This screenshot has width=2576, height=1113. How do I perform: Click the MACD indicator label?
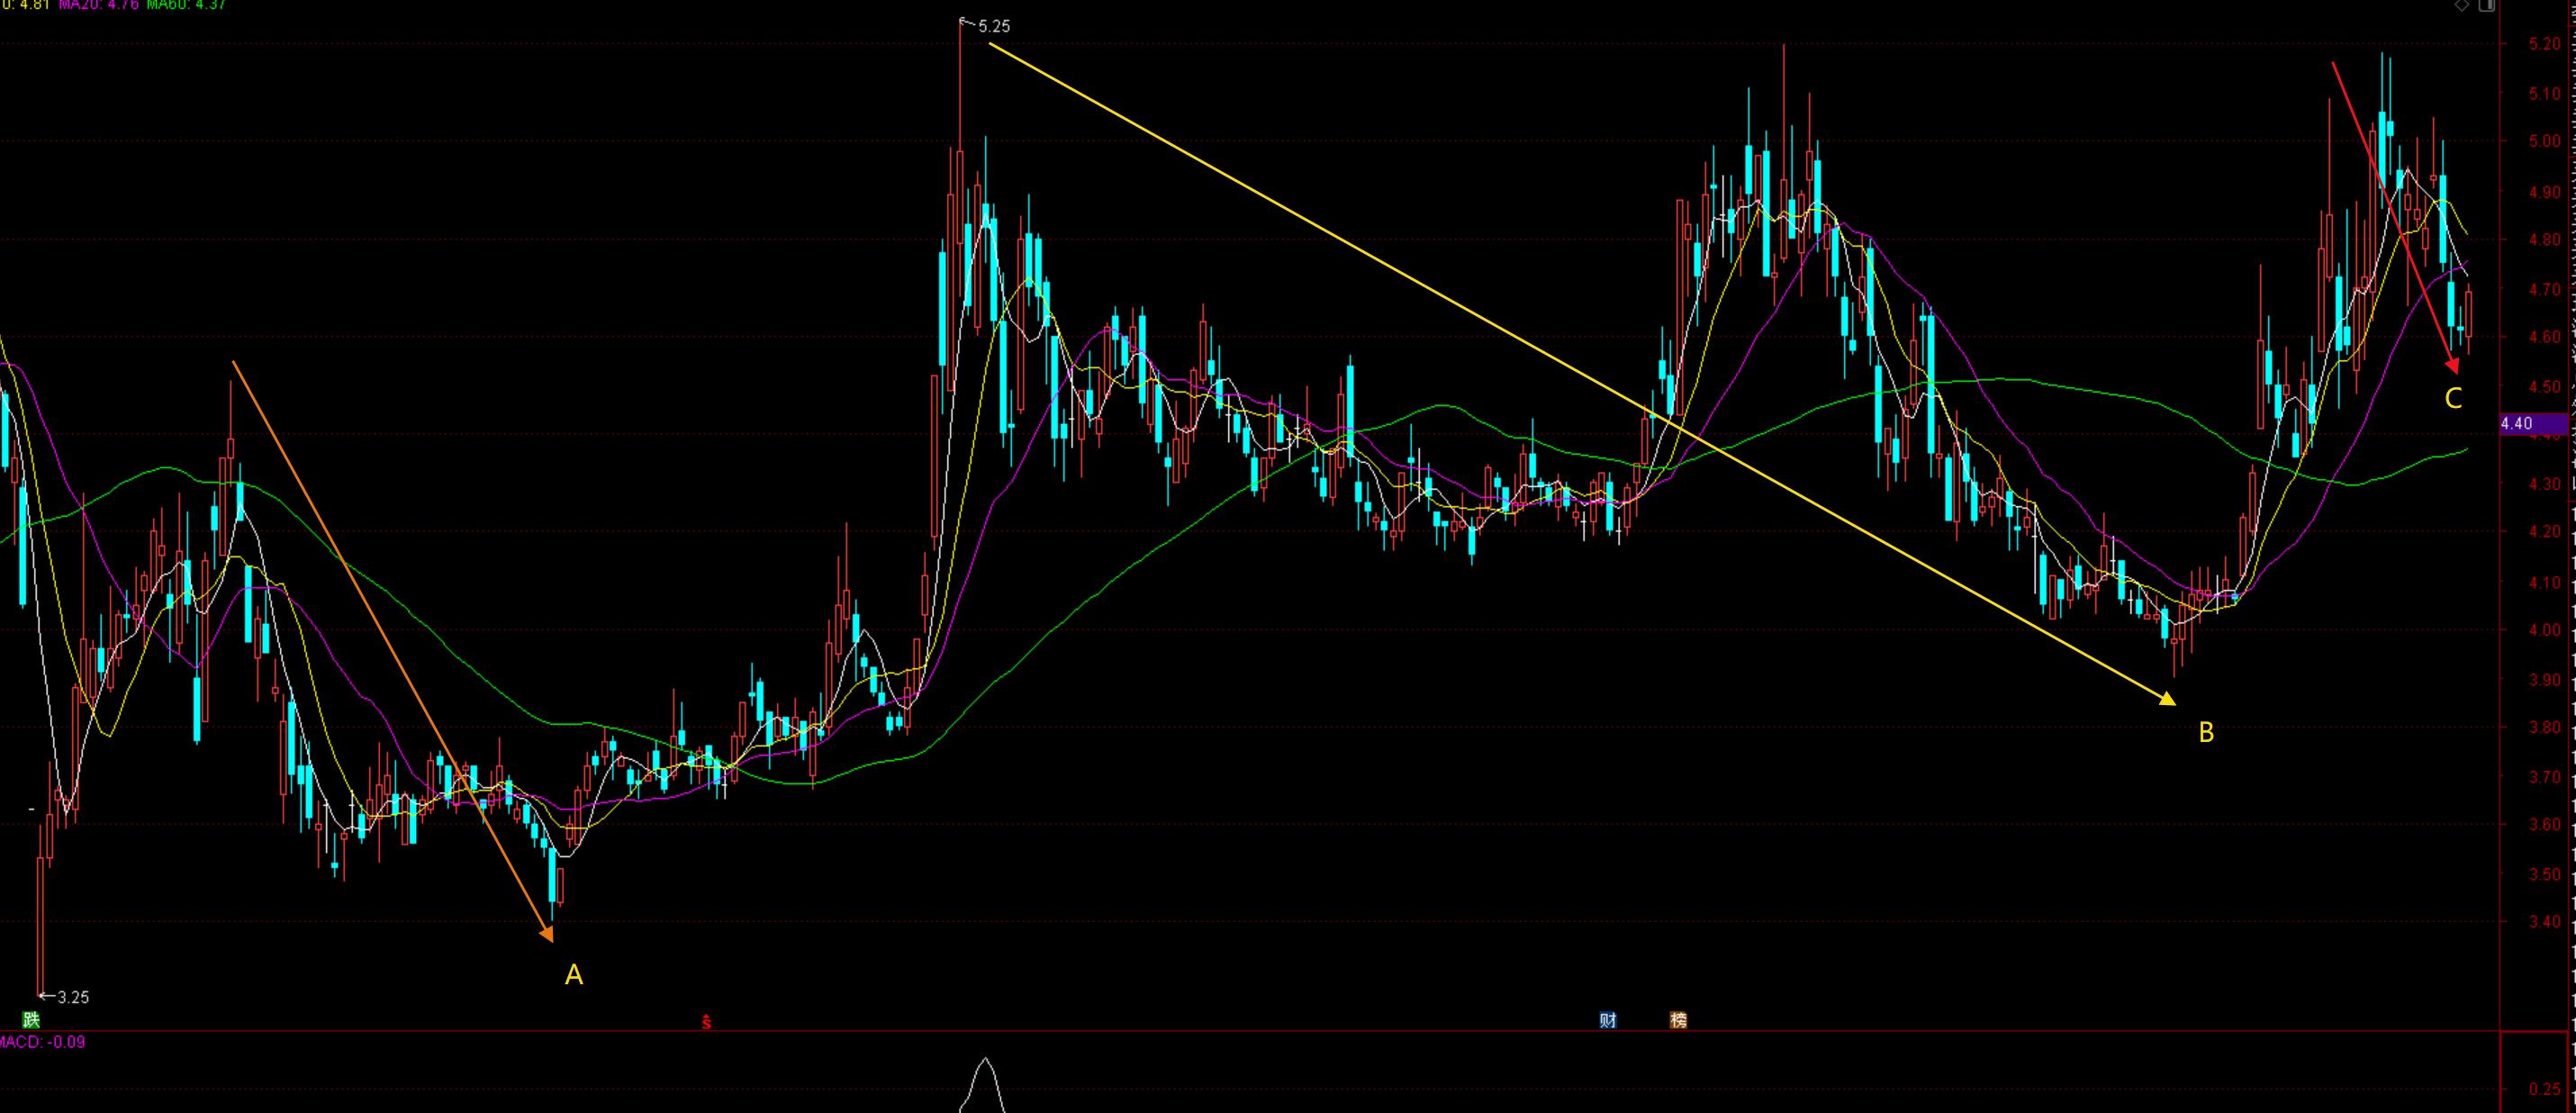pyautogui.click(x=42, y=1042)
